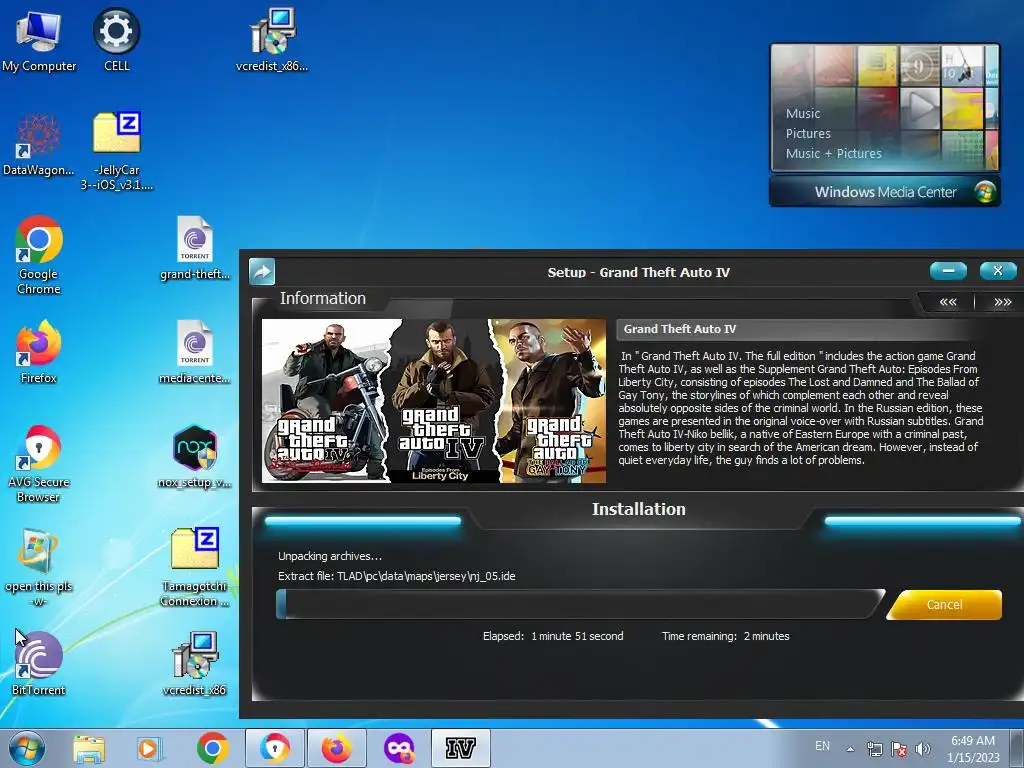Cancel the Grand Theft Auto IV installation
The image size is (1024, 768).
click(944, 605)
